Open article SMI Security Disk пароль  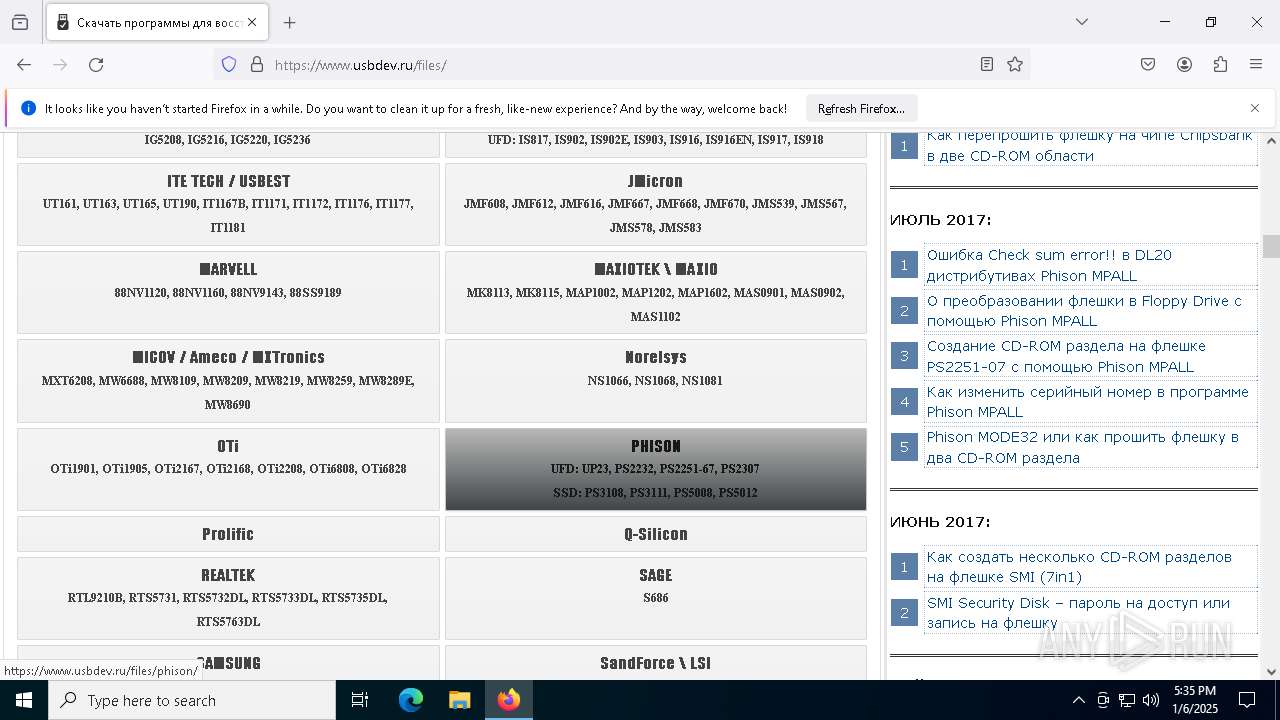pos(1078,612)
